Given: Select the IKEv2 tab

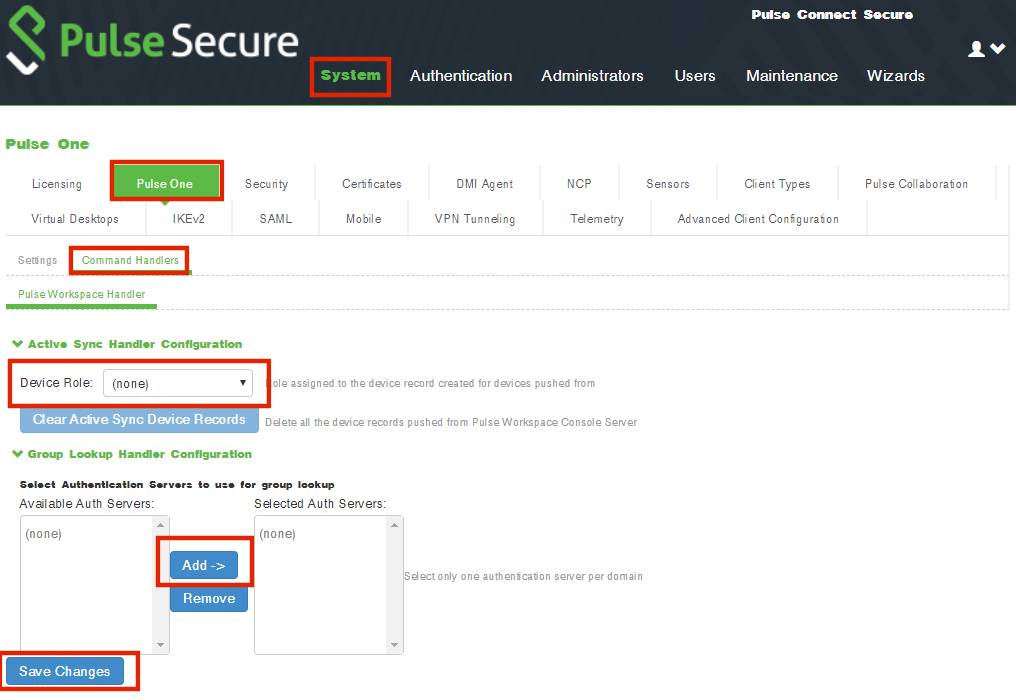Looking at the screenshot, I should (x=189, y=219).
